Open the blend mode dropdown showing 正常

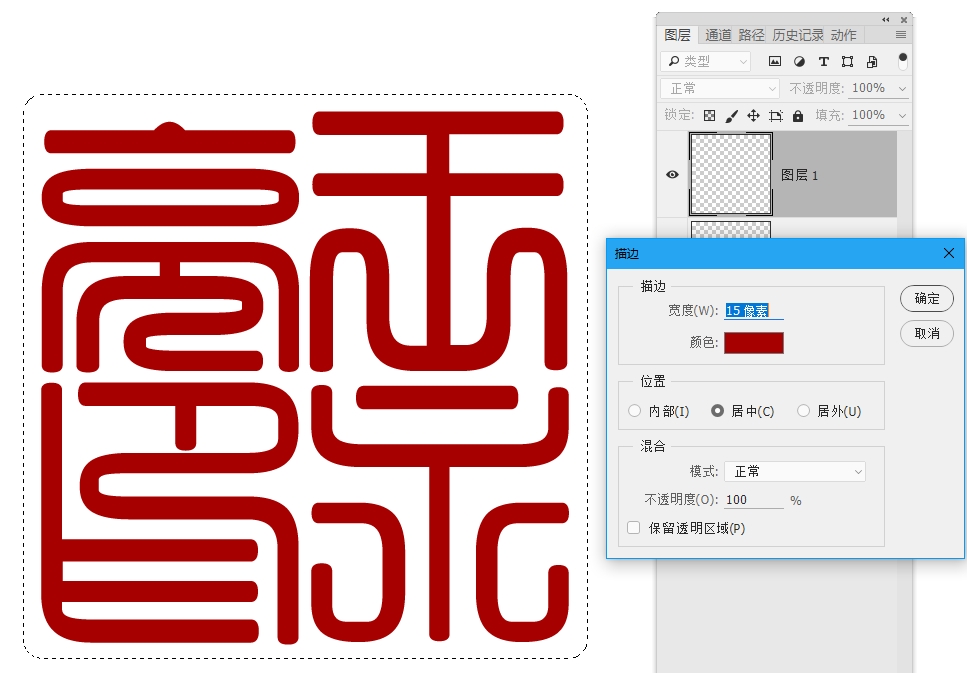[x=718, y=88]
